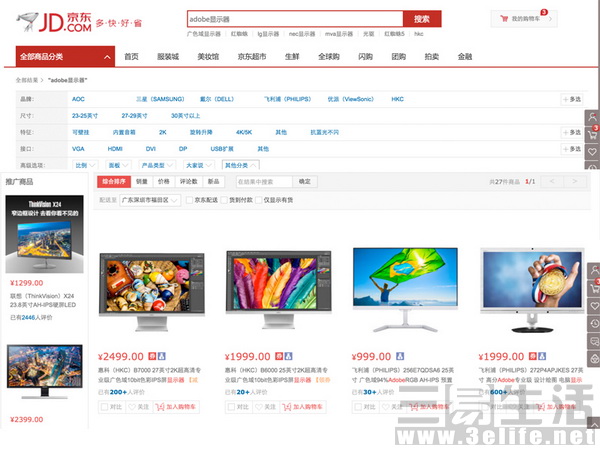Open the 大家说 filter dropdown
Image resolution: width=600 pixels, height=450 pixels.
click(x=199, y=165)
